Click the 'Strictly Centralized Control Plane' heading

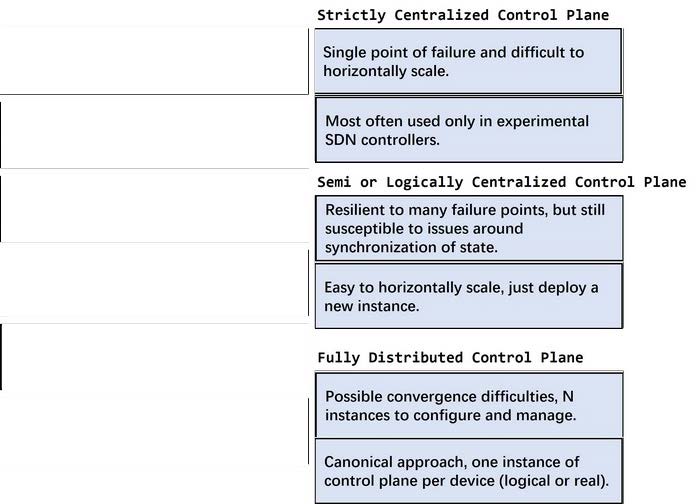463,15
